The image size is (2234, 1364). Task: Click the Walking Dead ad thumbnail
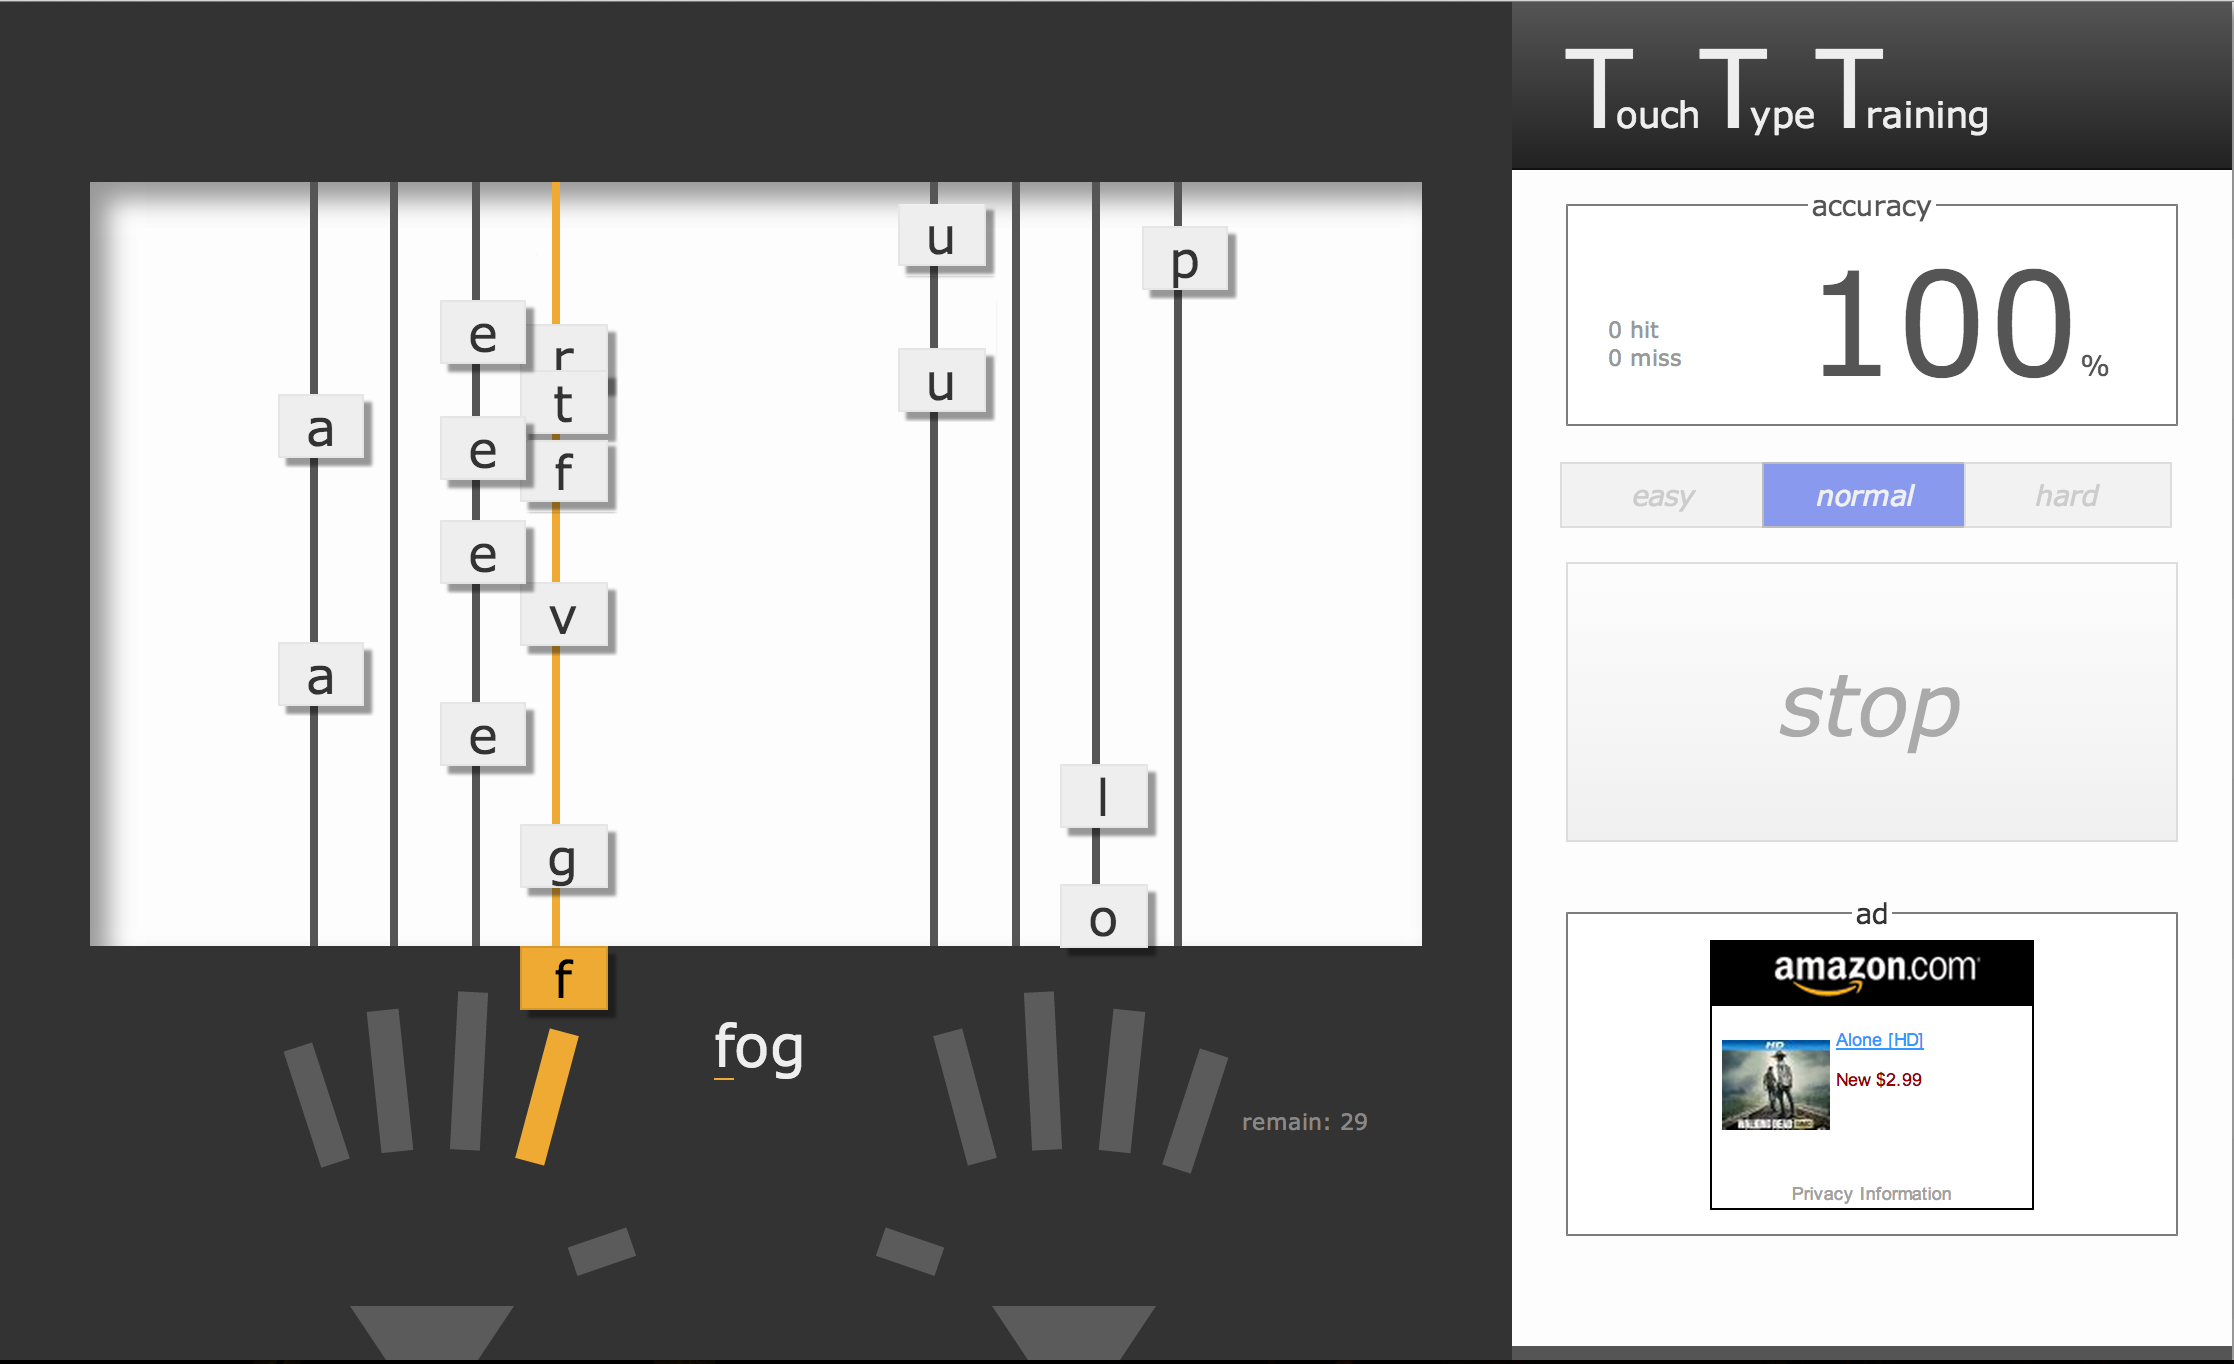[x=1775, y=1085]
